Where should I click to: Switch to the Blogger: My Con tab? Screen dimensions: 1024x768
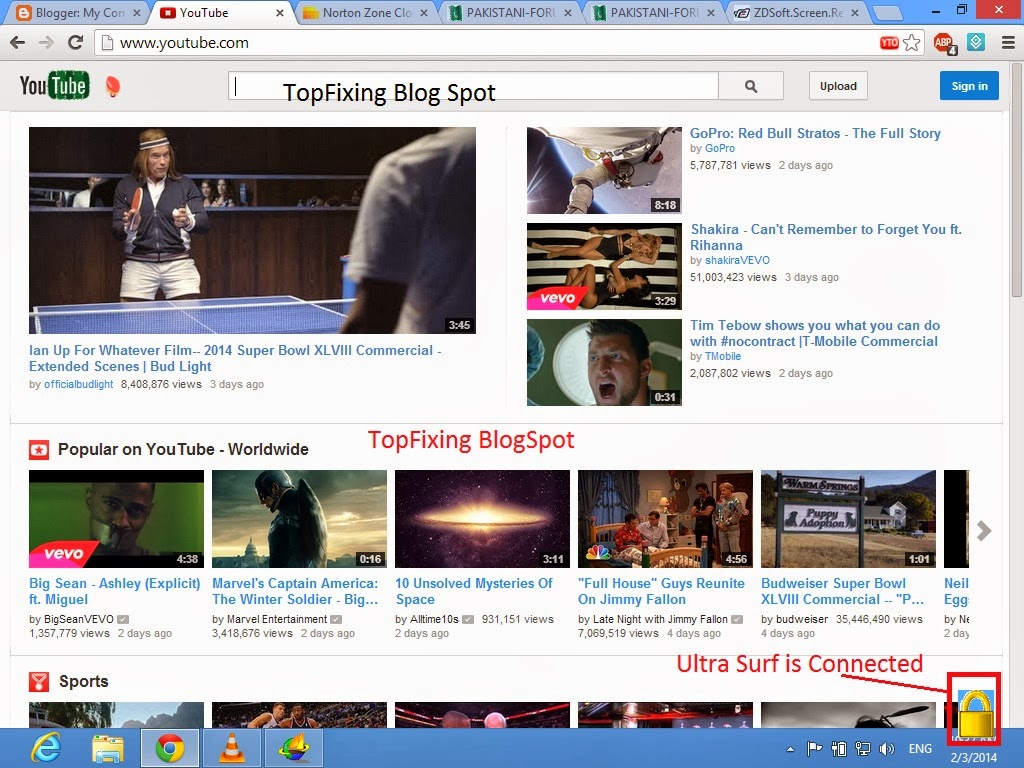click(78, 12)
